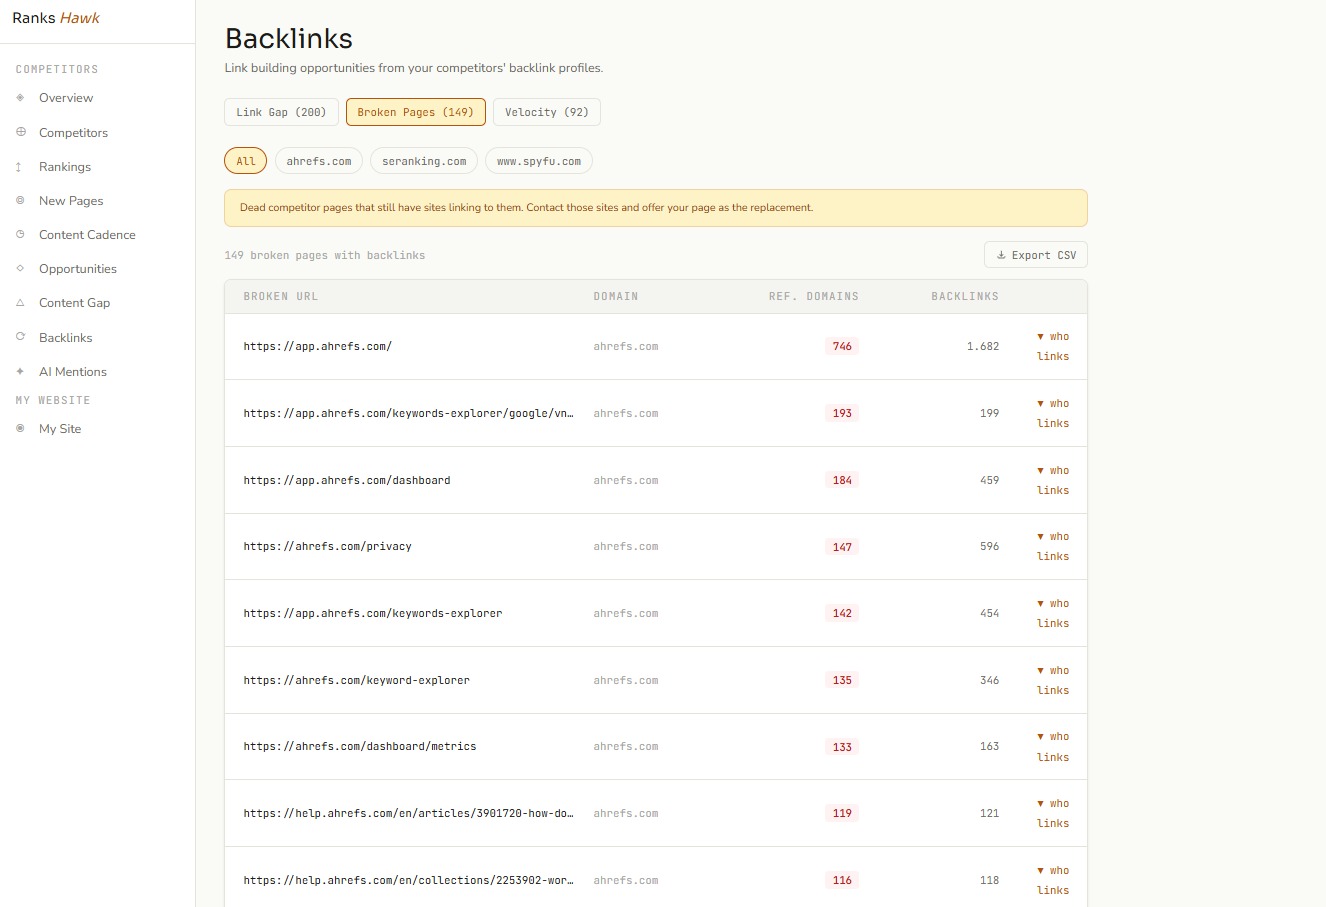Expand who links for ahrefs.com/keyword-explorer
The image size is (1326, 907).
pos(1053,681)
